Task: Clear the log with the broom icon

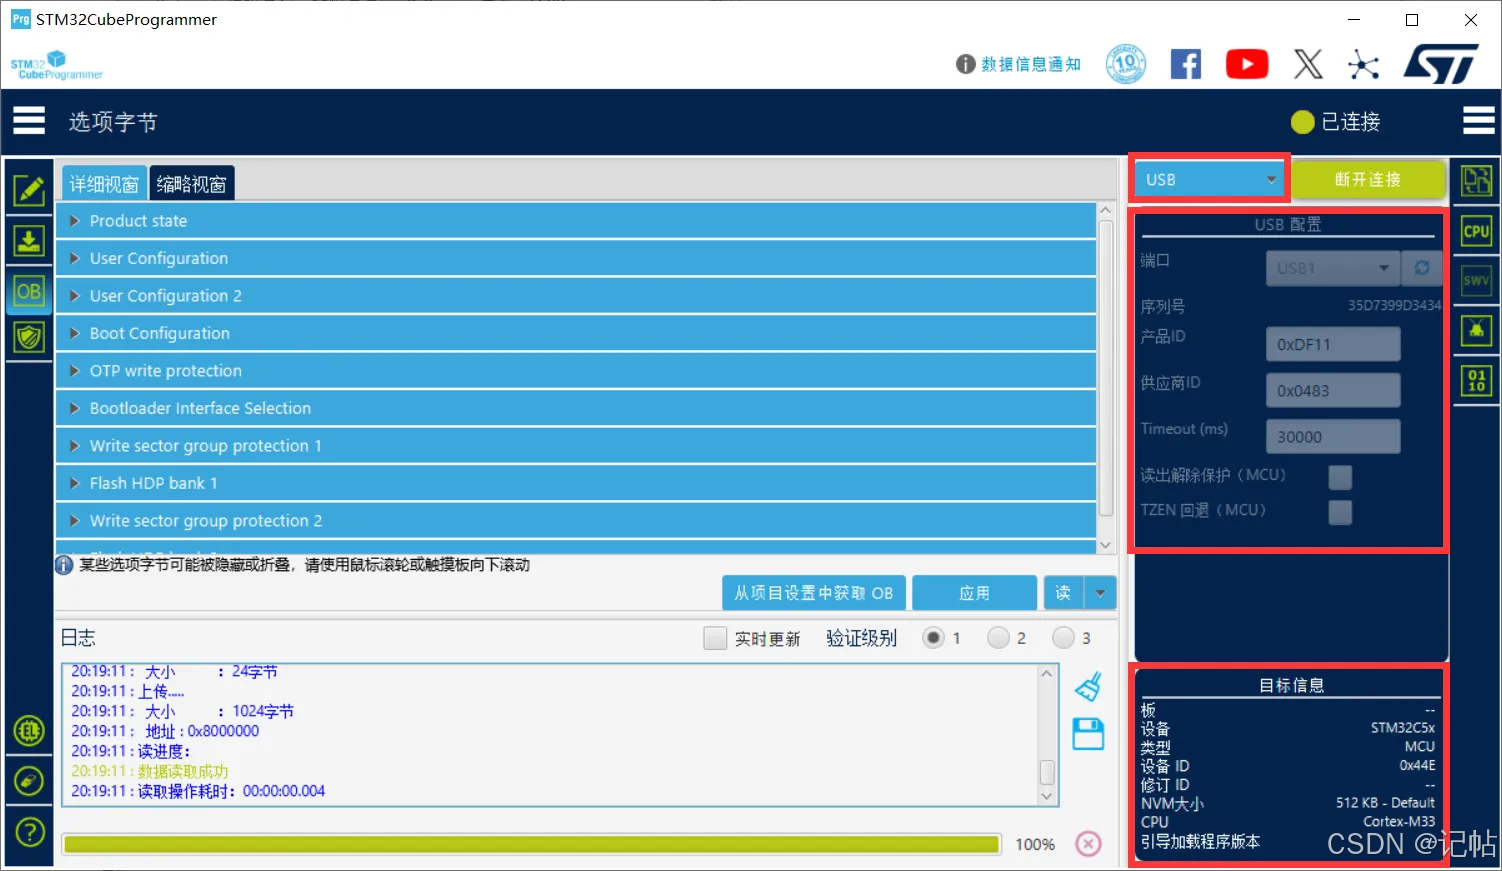Action: coord(1088,687)
